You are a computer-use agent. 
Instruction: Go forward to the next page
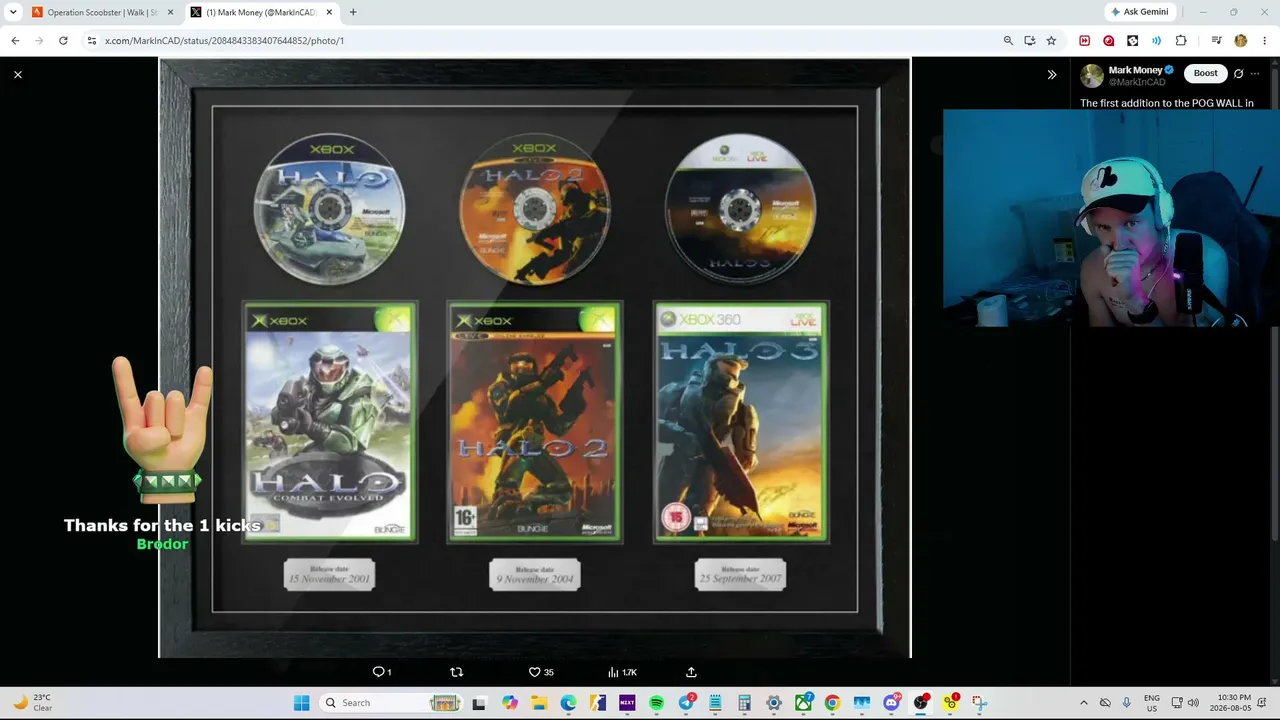[x=39, y=41]
